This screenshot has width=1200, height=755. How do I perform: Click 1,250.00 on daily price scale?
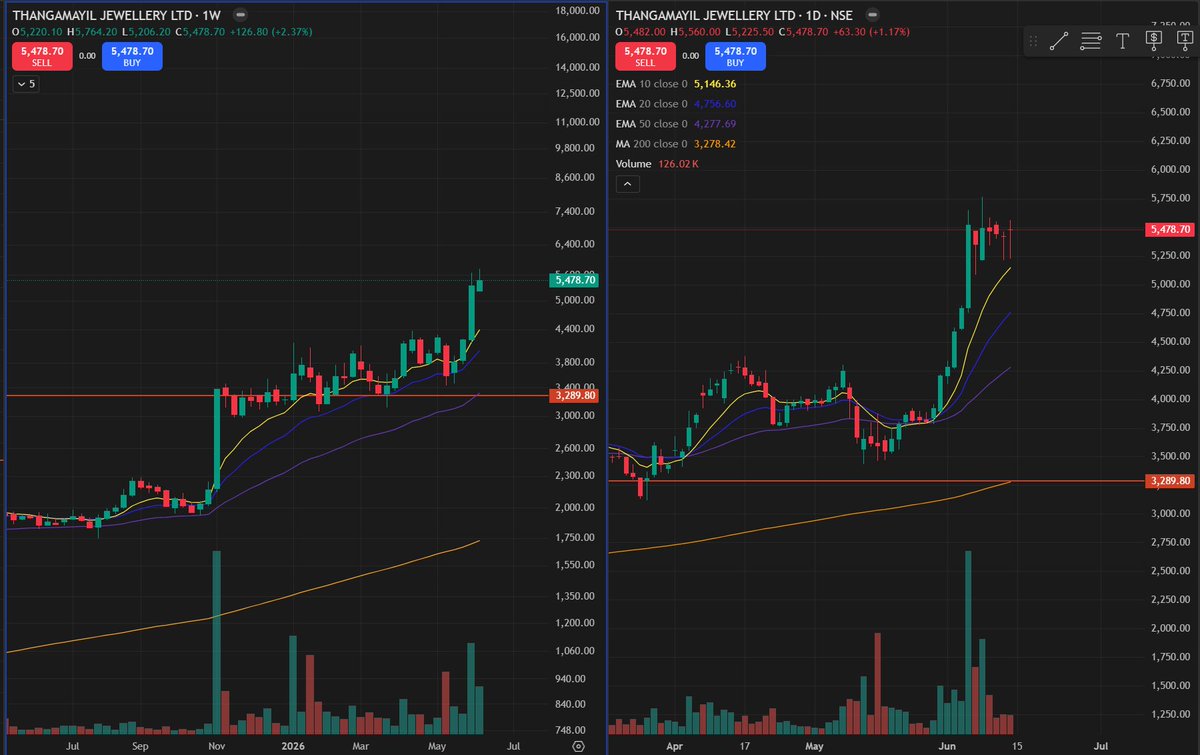coord(1171,715)
